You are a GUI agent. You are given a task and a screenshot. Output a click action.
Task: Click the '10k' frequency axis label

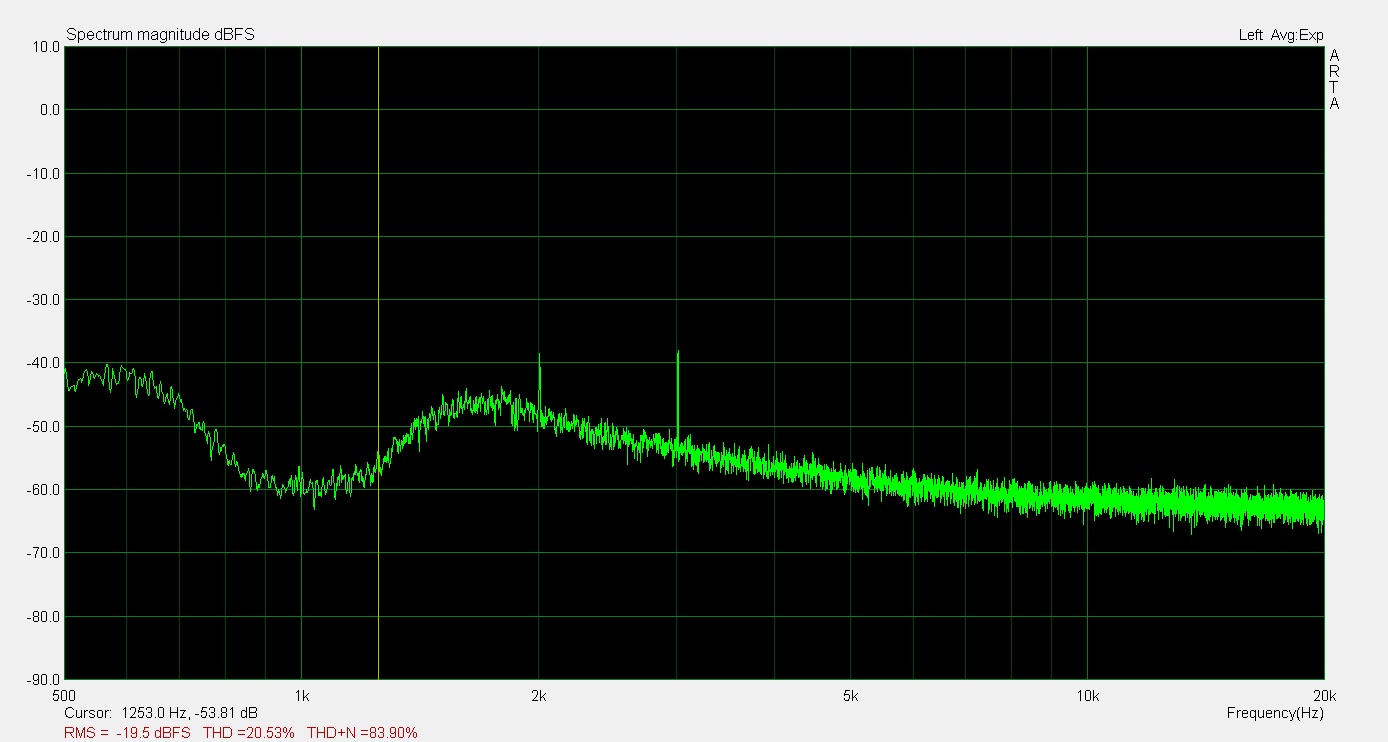(x=1088, y=695)
